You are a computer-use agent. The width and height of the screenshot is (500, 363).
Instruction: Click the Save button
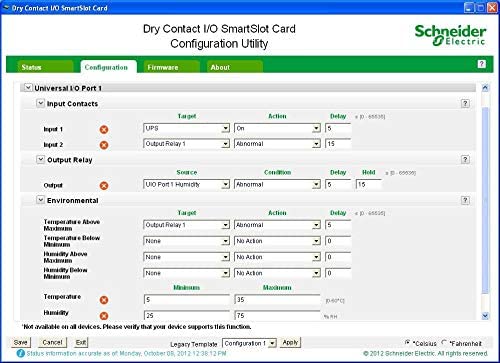(21, 342)
